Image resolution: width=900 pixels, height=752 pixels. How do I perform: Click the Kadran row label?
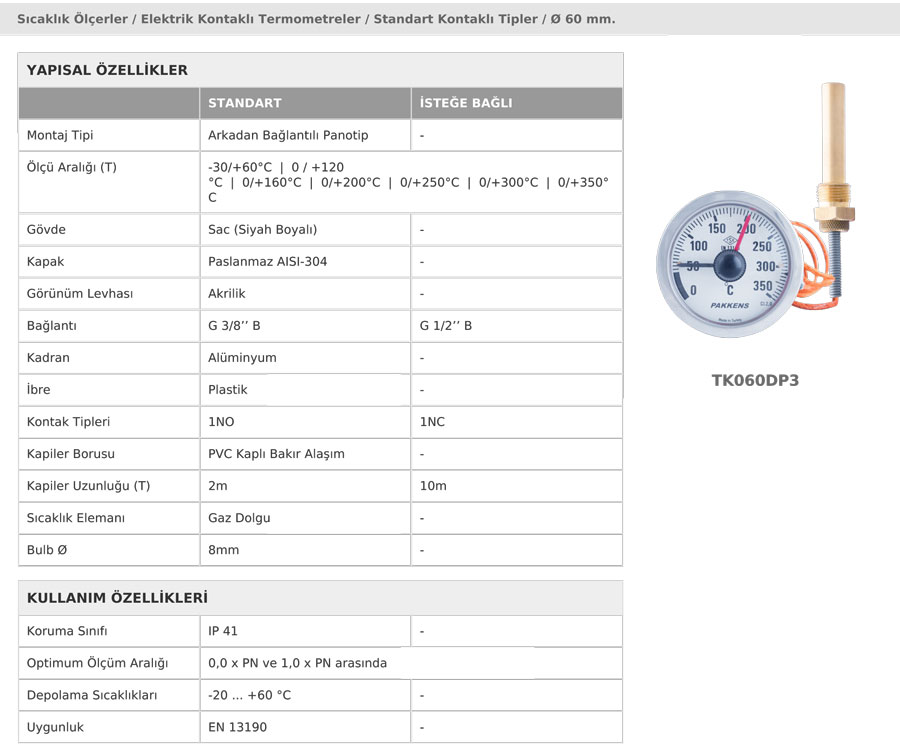tap(48, 358)
